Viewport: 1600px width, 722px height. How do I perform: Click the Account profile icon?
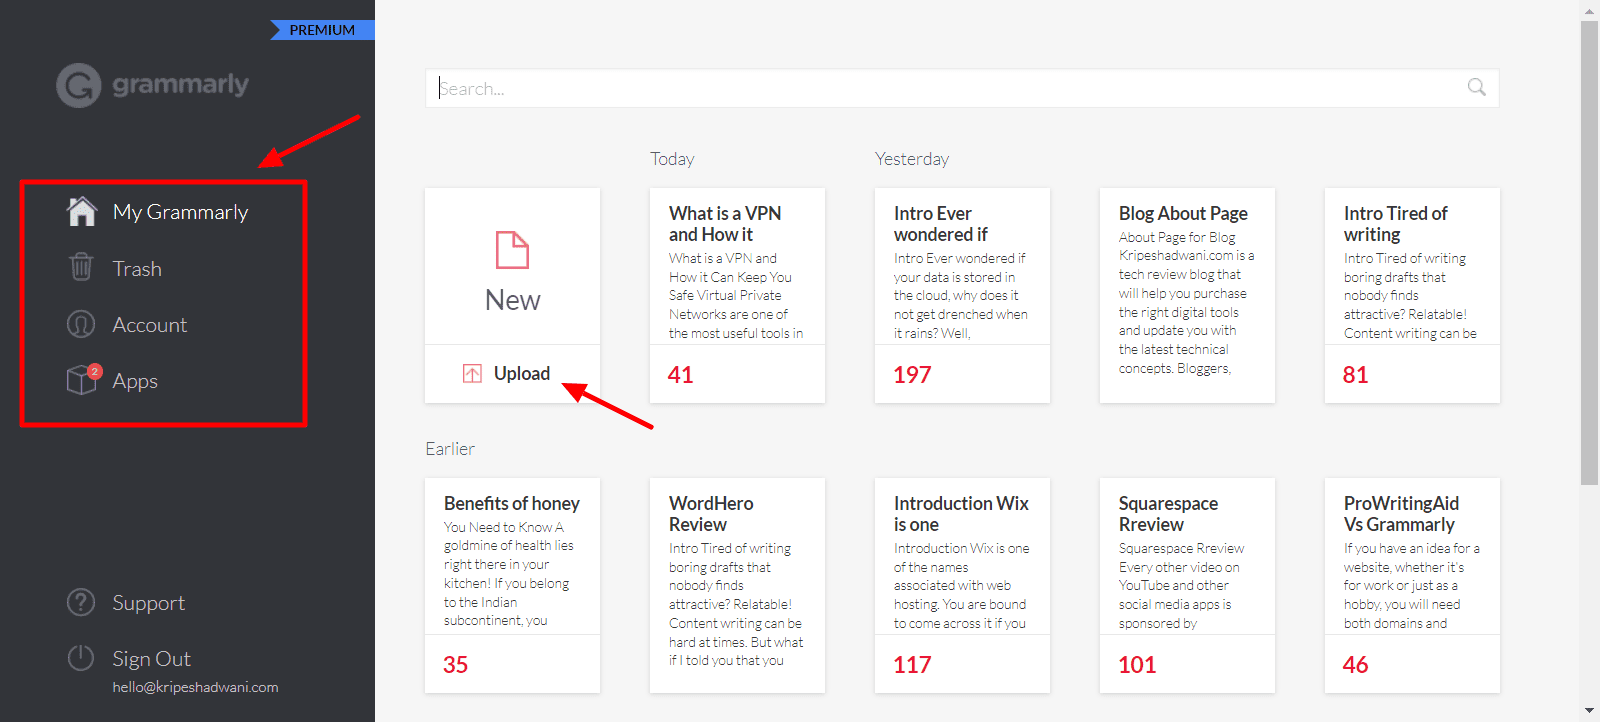[81, 325]
